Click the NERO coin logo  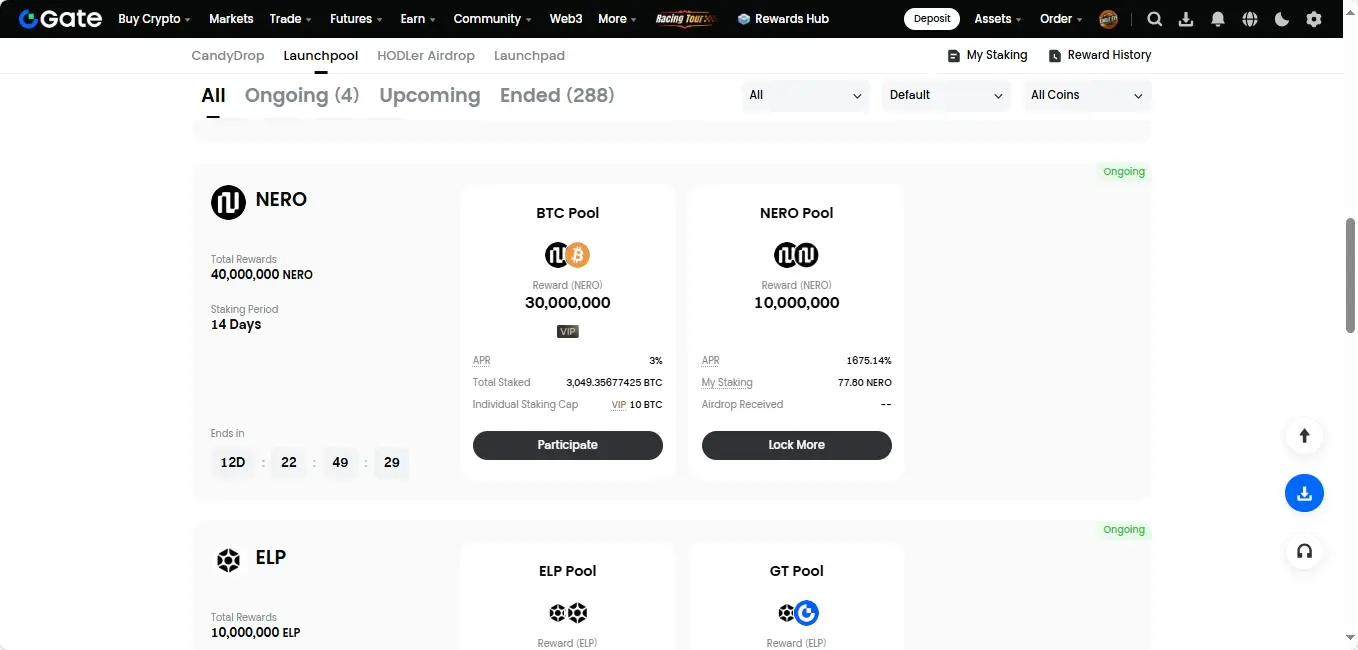(x=228, y=202)
